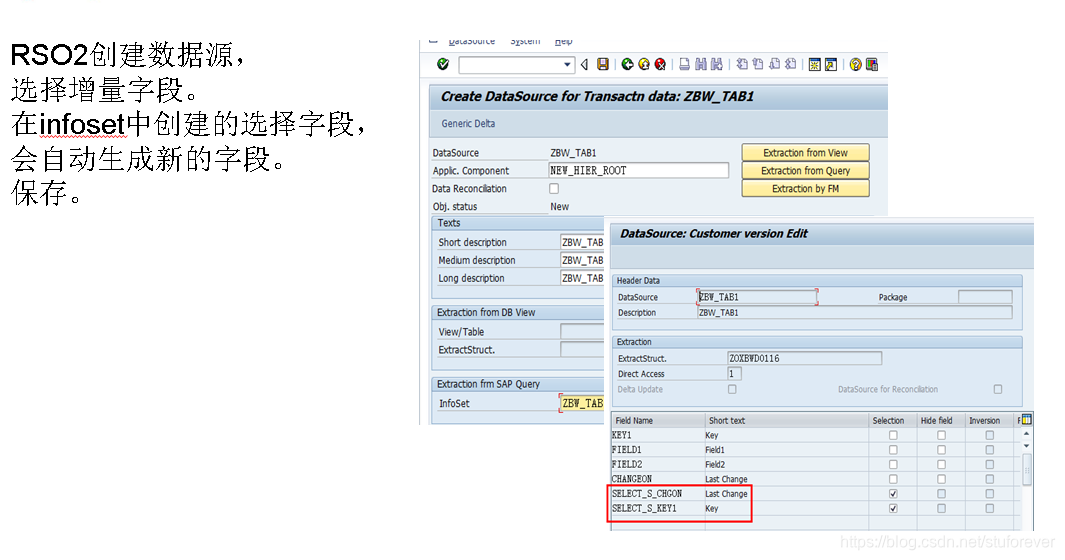Toggle Hide field checkbox for SELECT_S_KEY1
Viewport: 1065px width, 560px height.
941,508
